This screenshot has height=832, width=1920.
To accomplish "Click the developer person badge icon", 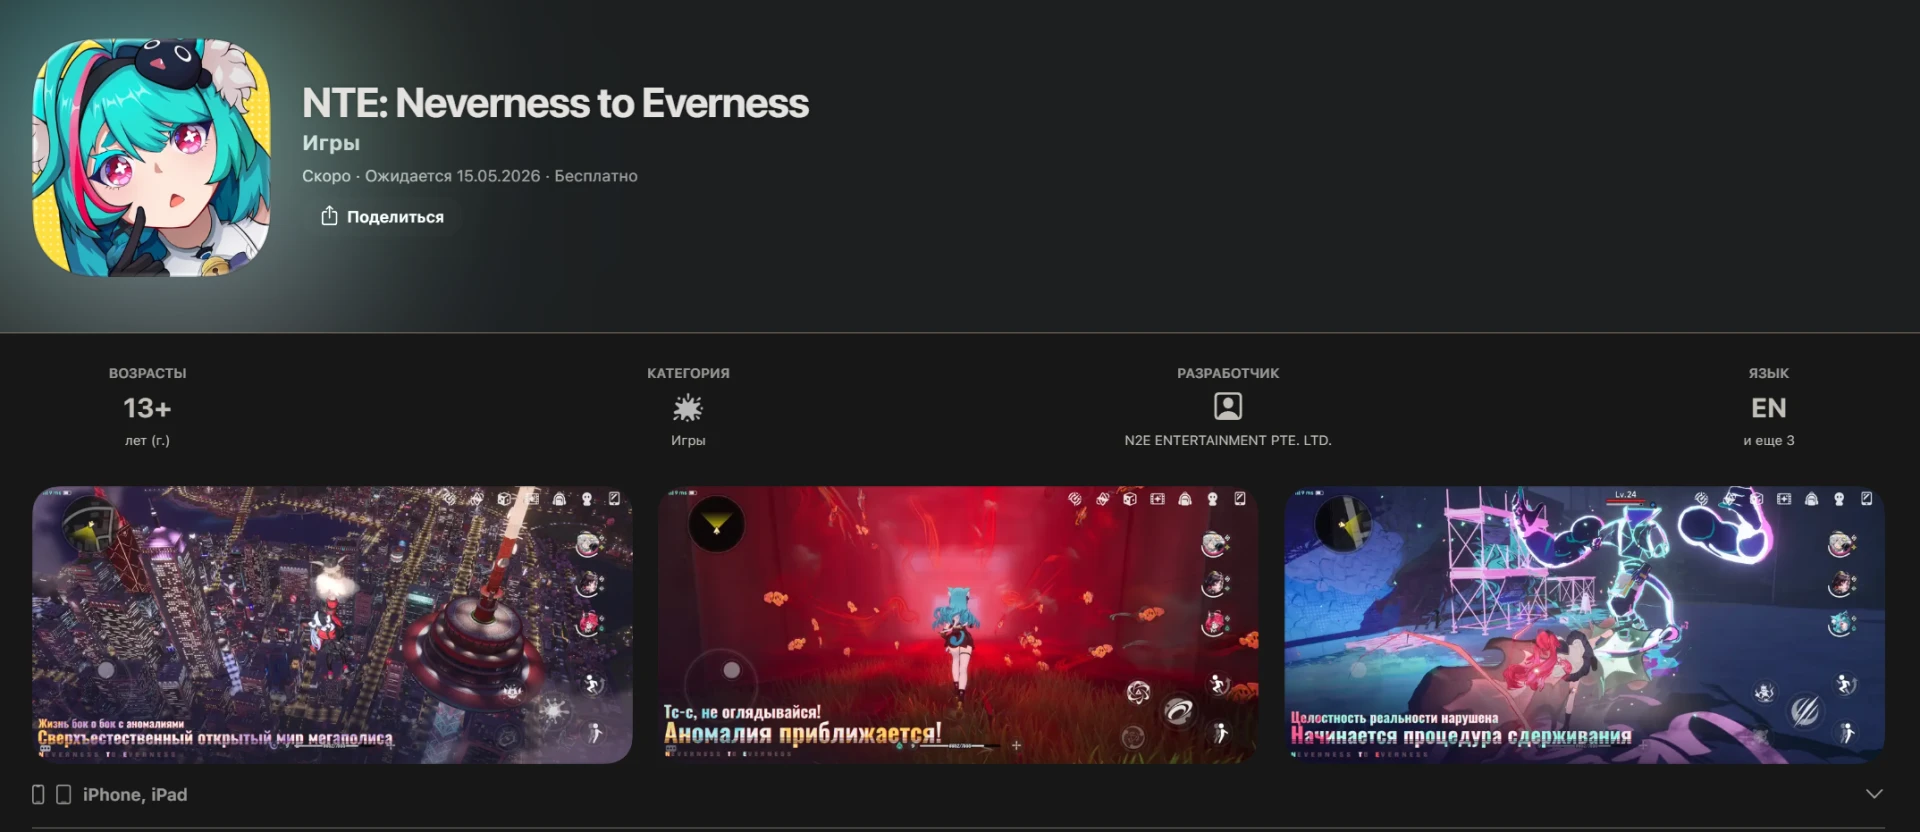I will pos(1228,406).
